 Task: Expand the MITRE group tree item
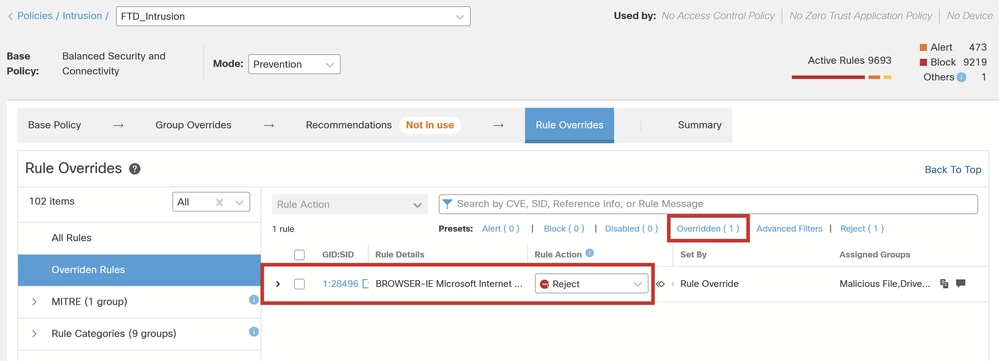pyautogui.click(x=34, y=302)
